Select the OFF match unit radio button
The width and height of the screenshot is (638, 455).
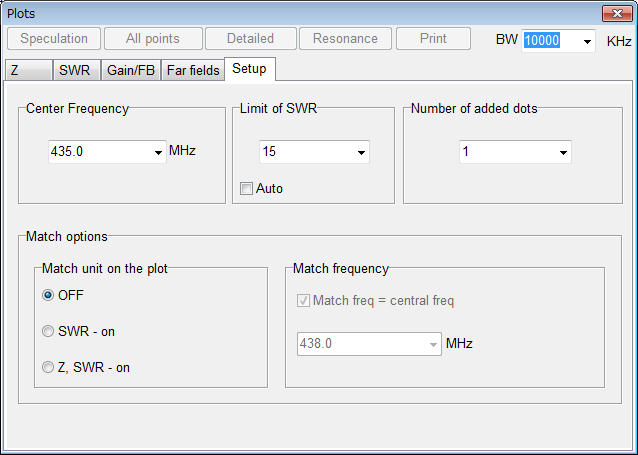[x=48, y=295]
